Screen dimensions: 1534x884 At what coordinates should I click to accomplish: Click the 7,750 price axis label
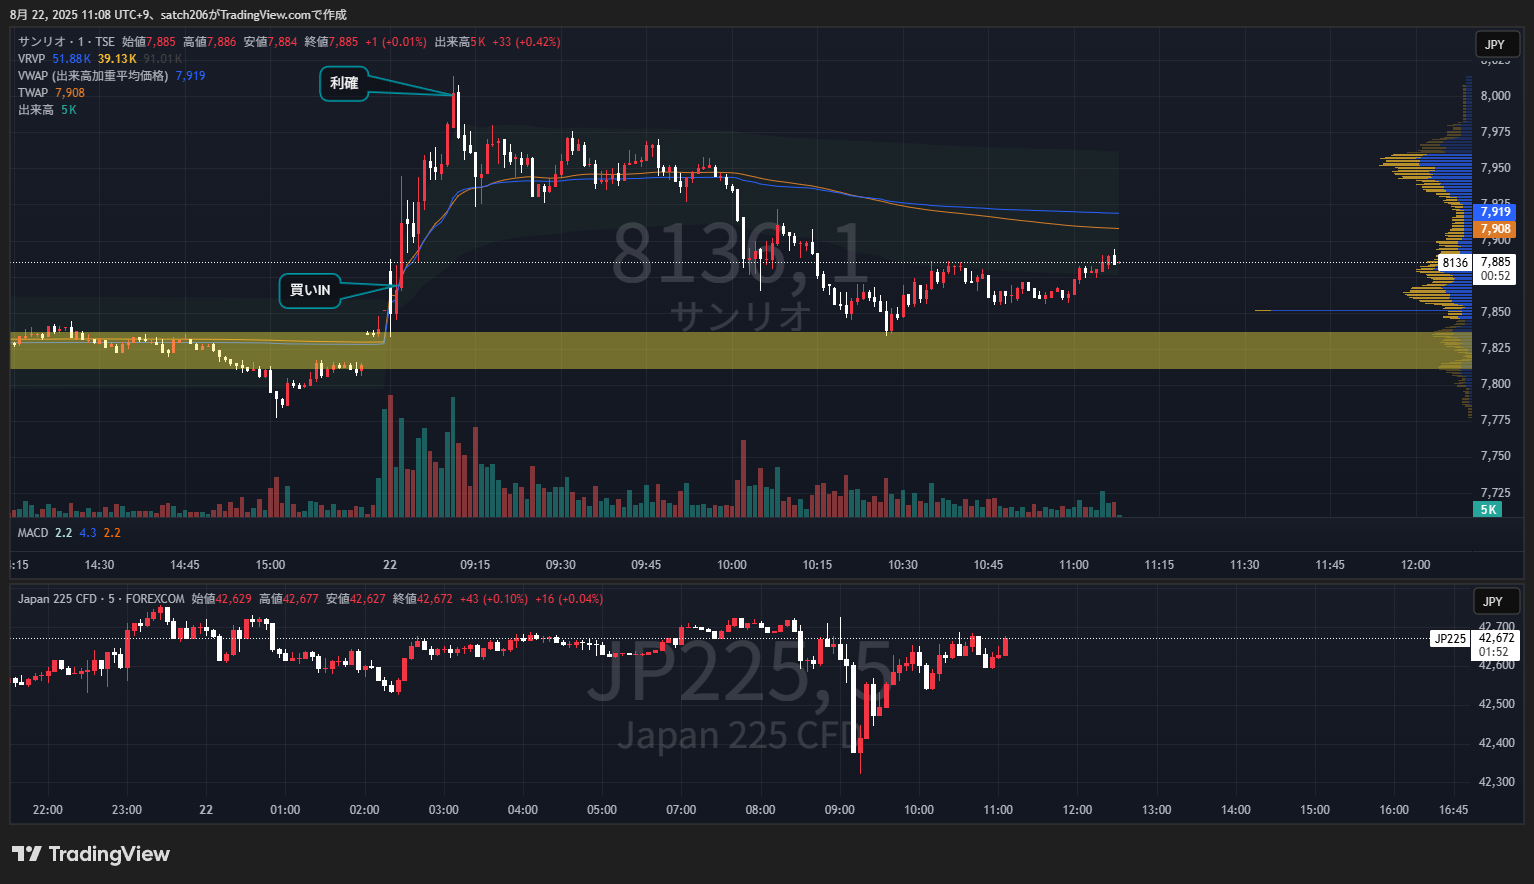[x=1496, y=456]
